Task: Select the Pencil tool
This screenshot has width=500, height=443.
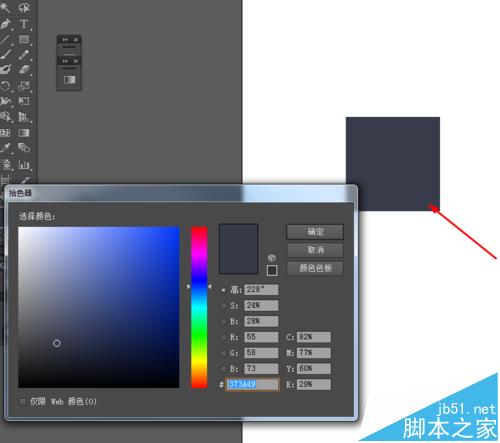Action: [24, 55]
